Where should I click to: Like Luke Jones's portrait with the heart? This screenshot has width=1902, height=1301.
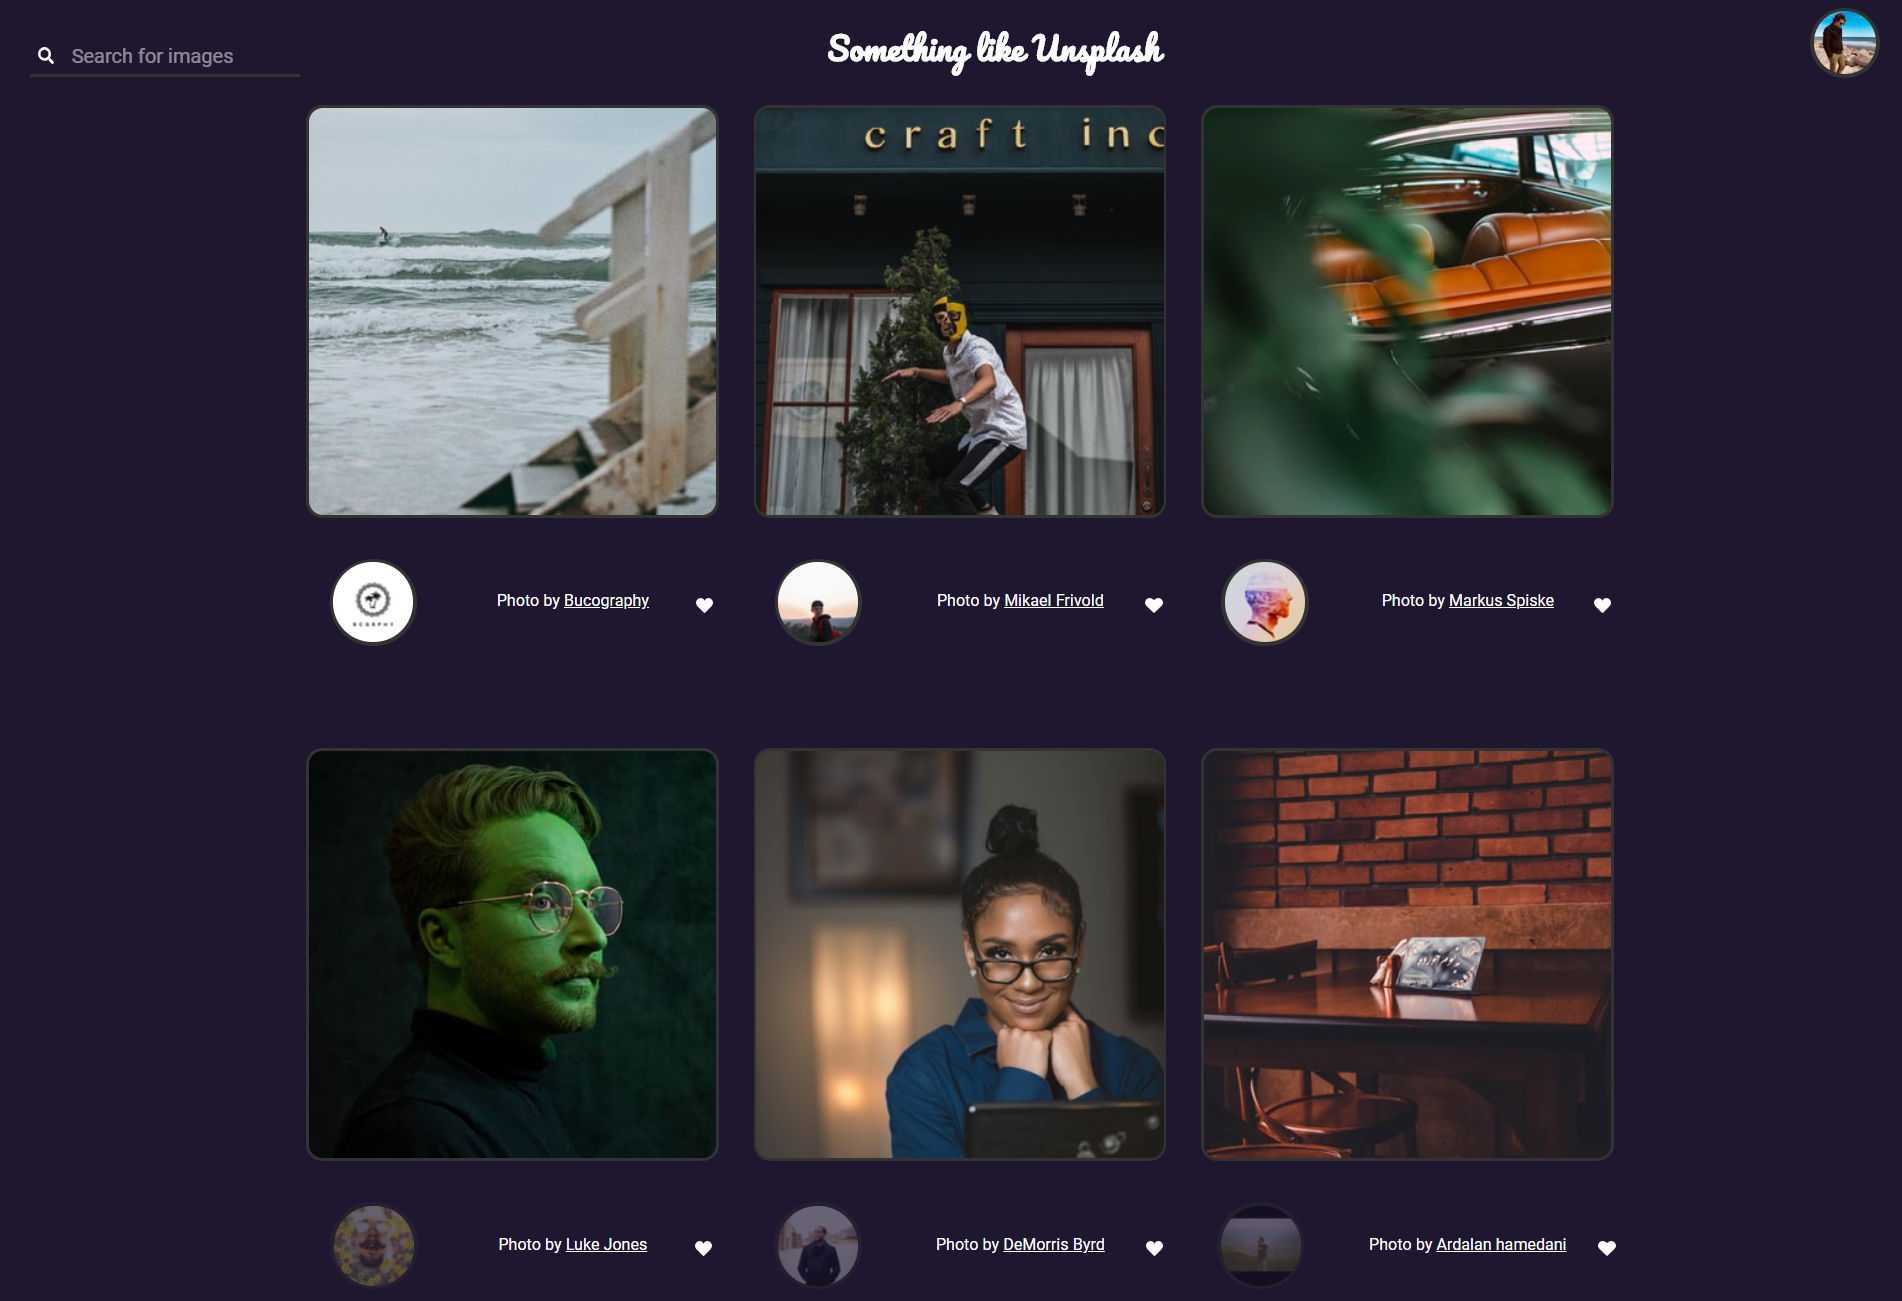click(x=703, y=1248)
